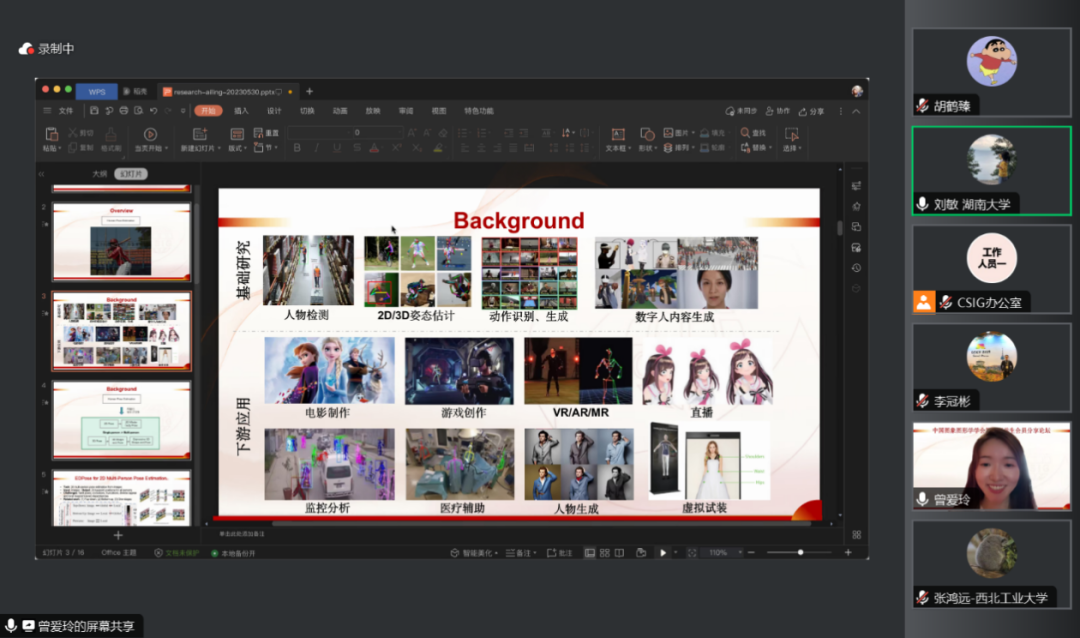Open the font size combo box
The image size is (1080, 638).
[x=377, y=132]
